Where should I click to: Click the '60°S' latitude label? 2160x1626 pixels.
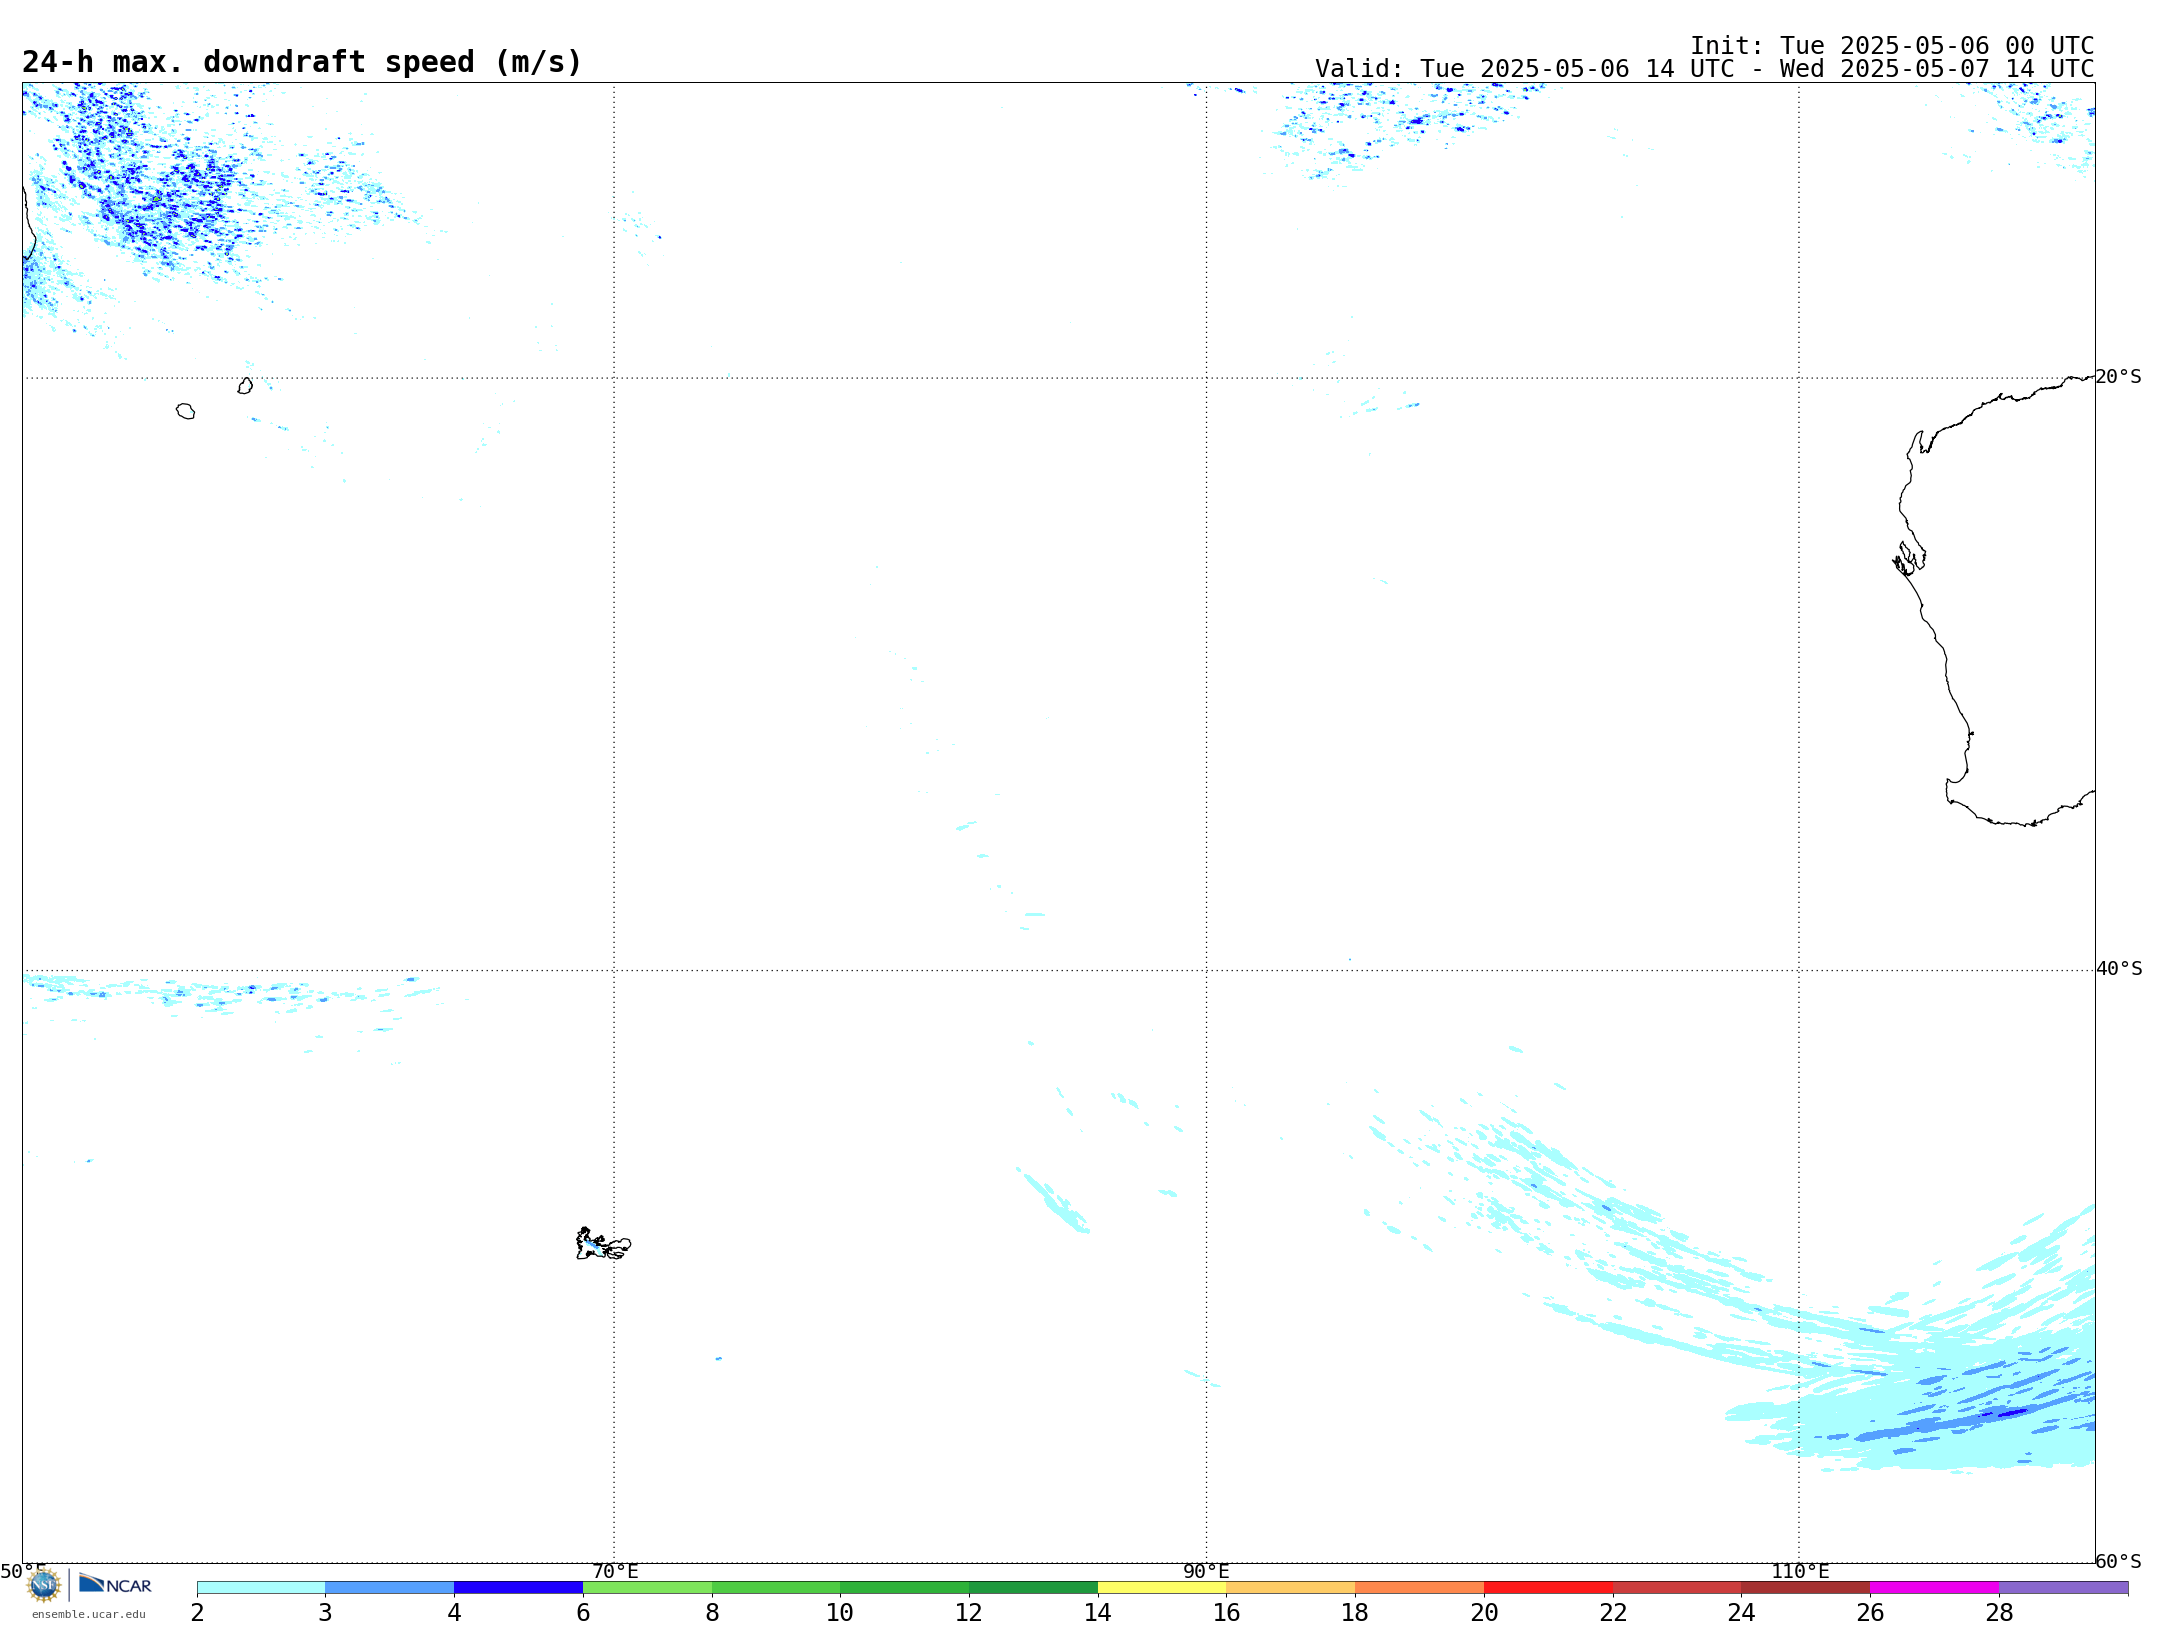[2119, 1561]
